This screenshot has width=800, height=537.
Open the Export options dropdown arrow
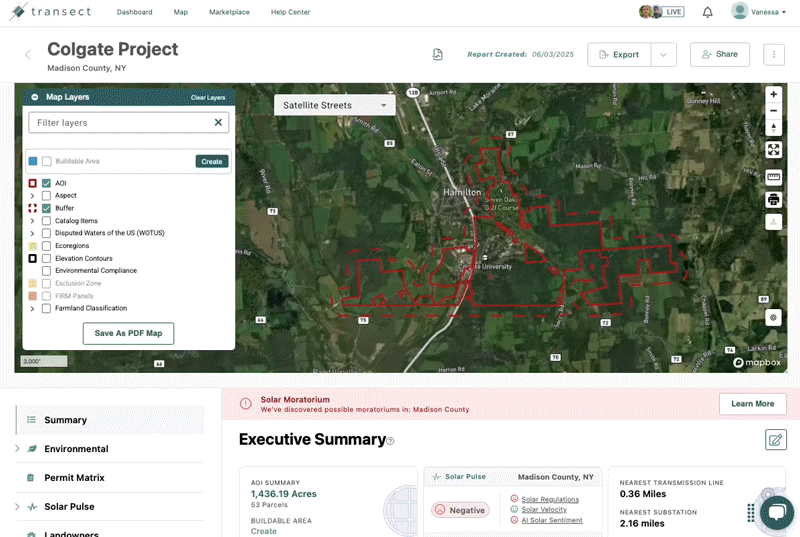(663, 55)
